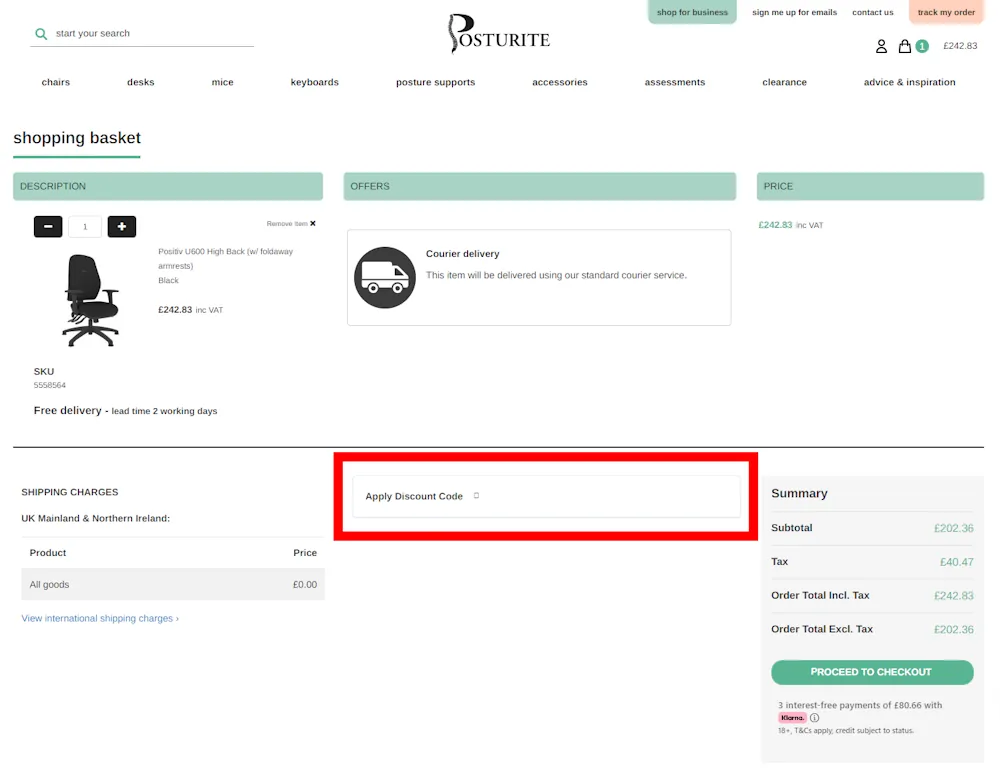The width and height of the screenshot is (1000, 769).
Task: Open the desks menu
Action: (140, 82)
